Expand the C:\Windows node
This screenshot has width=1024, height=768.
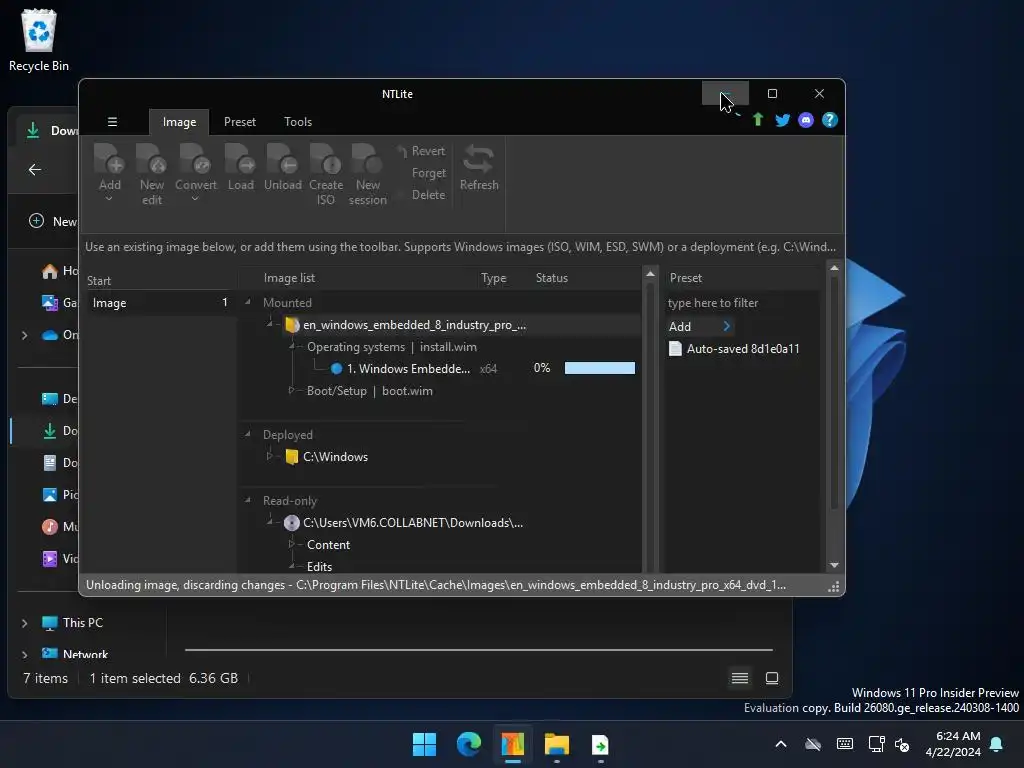269,456
